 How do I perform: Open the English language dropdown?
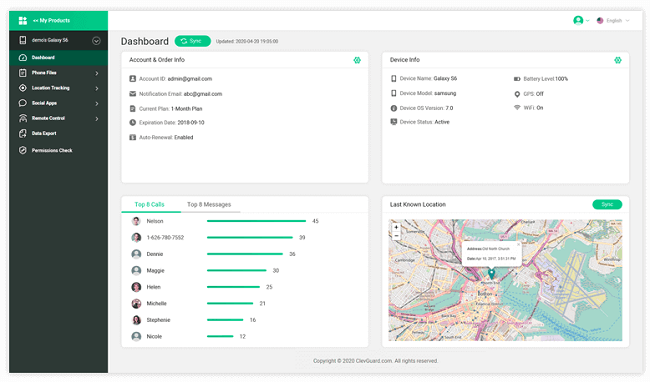pyautogui.click(x=613, y=20)
